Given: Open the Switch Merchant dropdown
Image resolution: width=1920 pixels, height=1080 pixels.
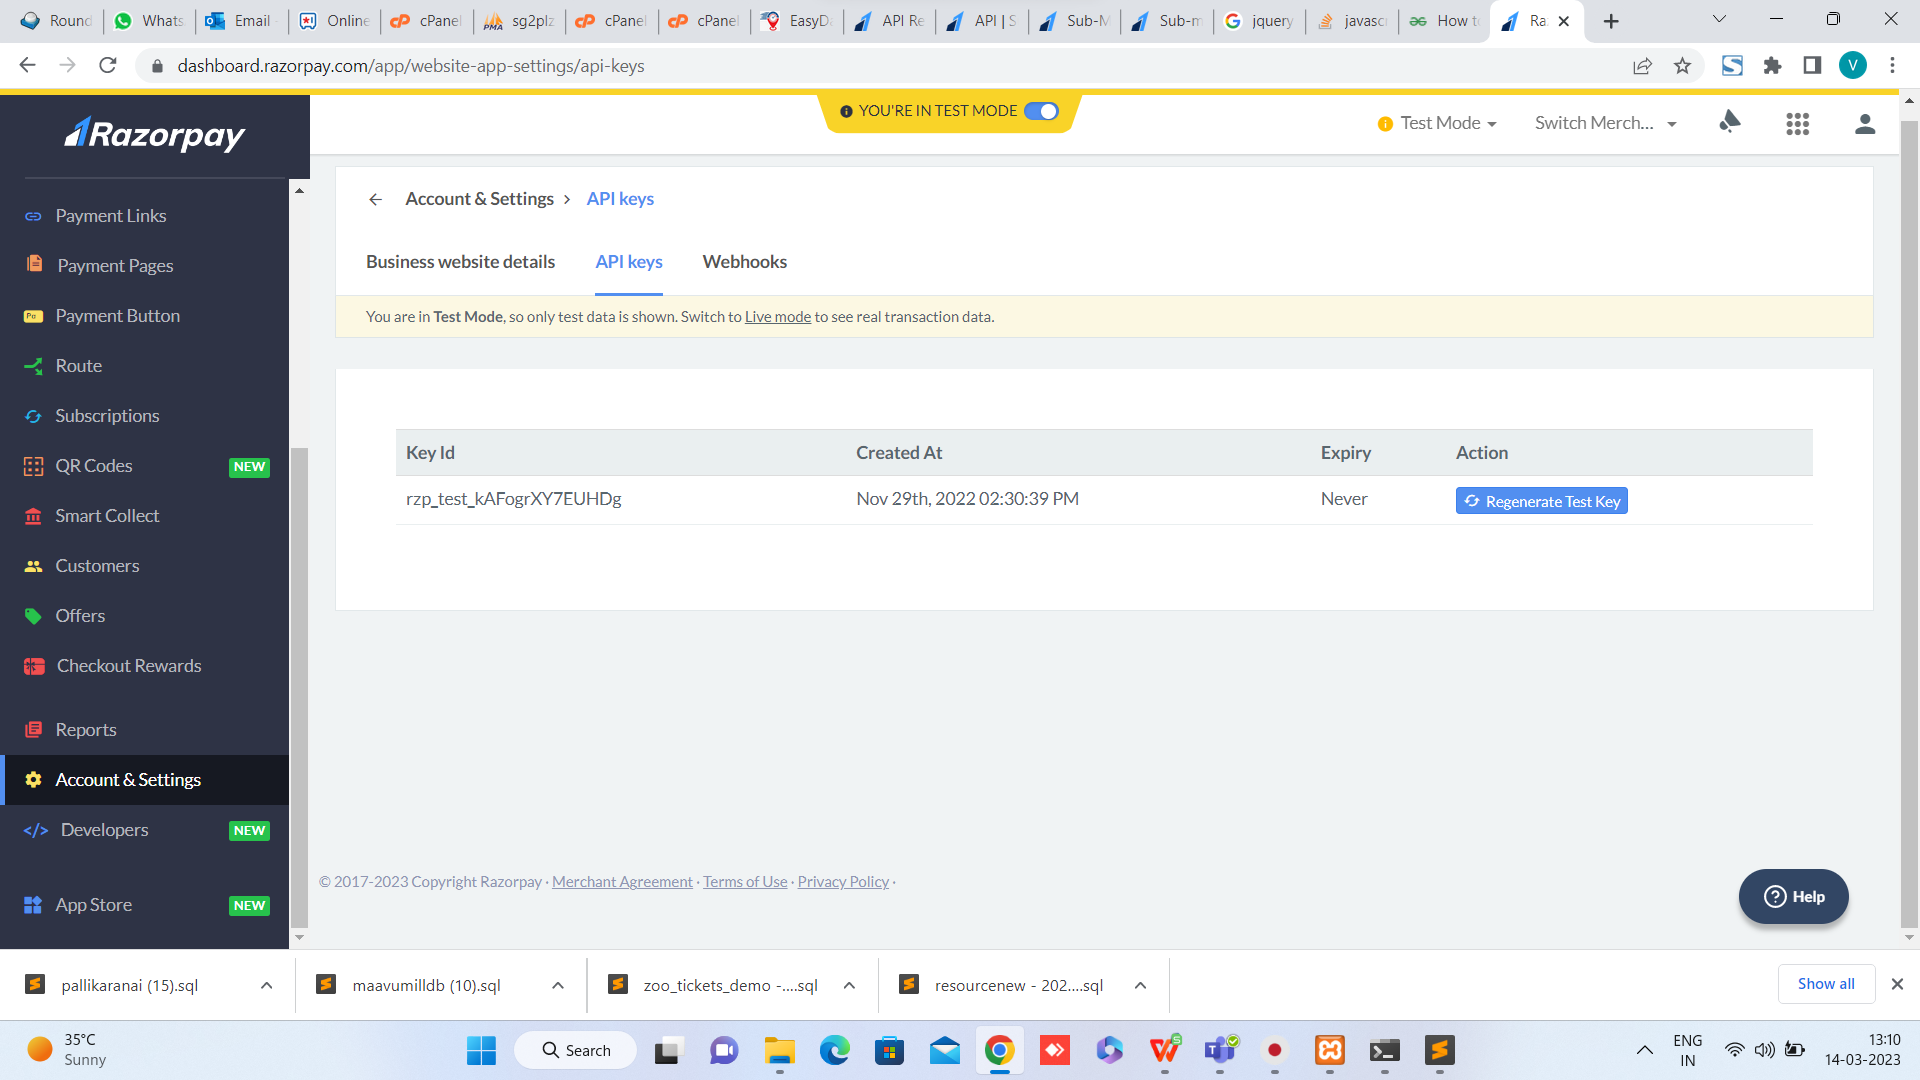Looking at the screenshot, I should point(1605,123).
